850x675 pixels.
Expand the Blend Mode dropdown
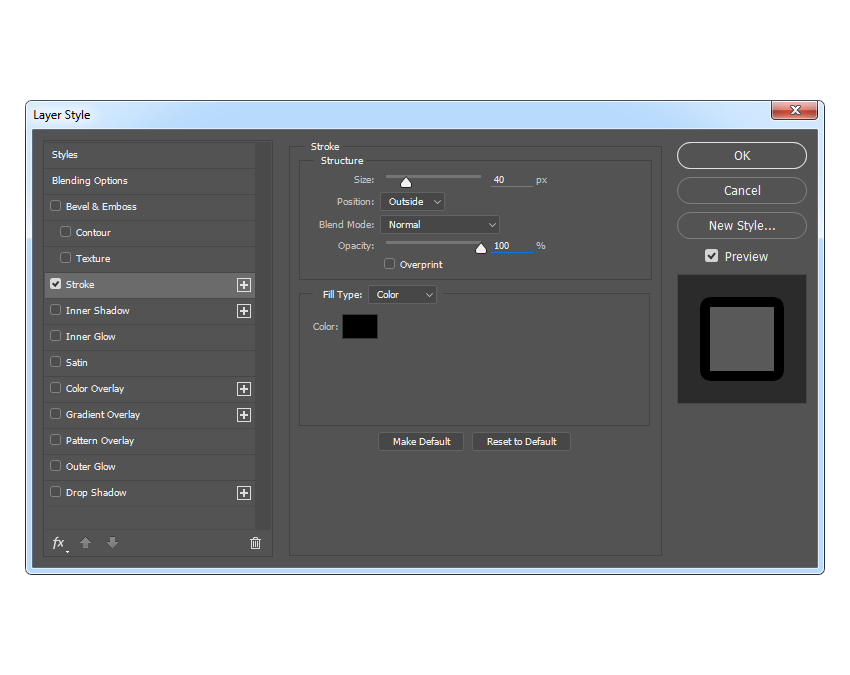click(x=439, y=225)
